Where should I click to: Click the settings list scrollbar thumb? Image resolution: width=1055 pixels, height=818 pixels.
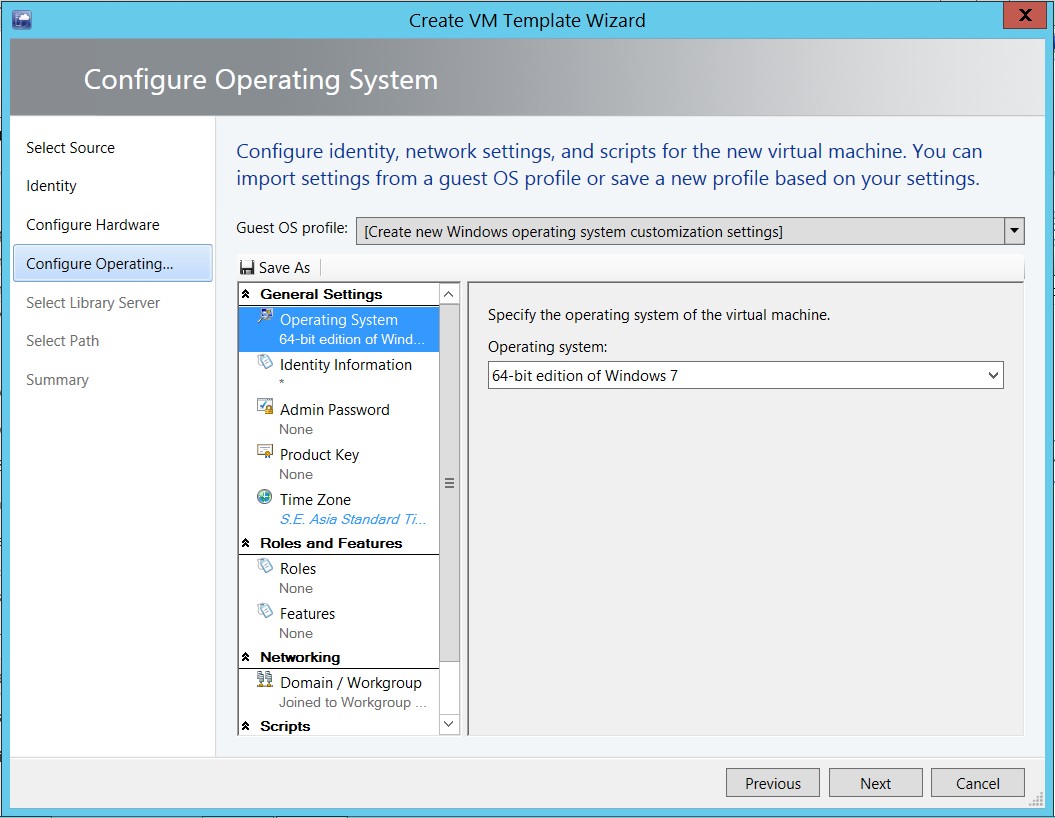449,483
